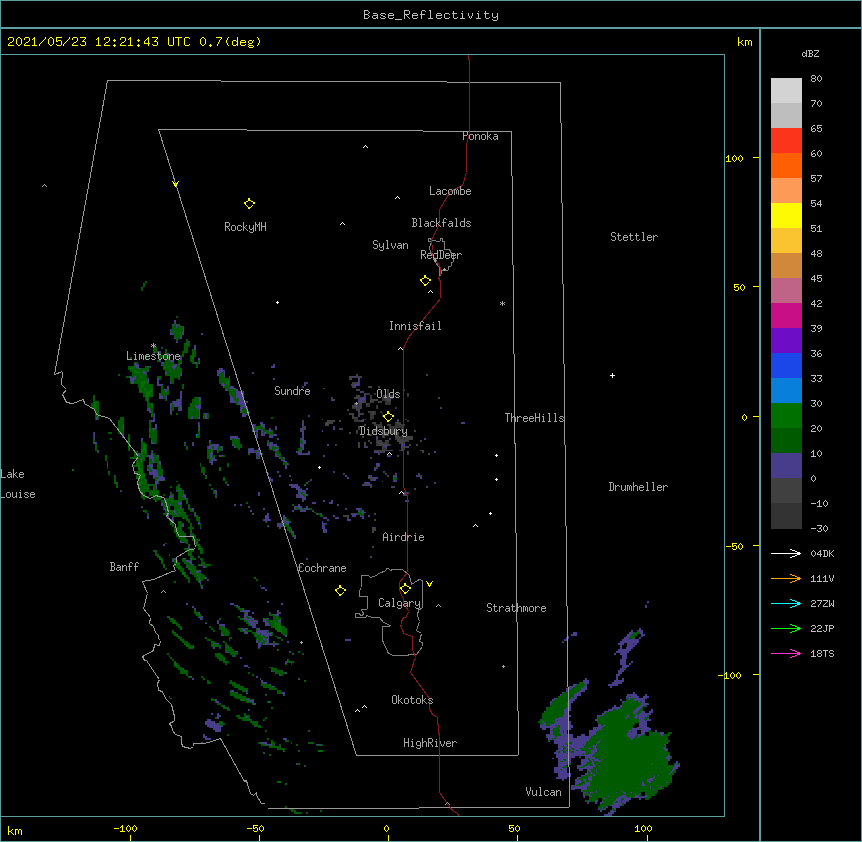Viewport: 862px width, 842px height.
Task: Click the HighRiver label
Action: [x=430, y=743]
